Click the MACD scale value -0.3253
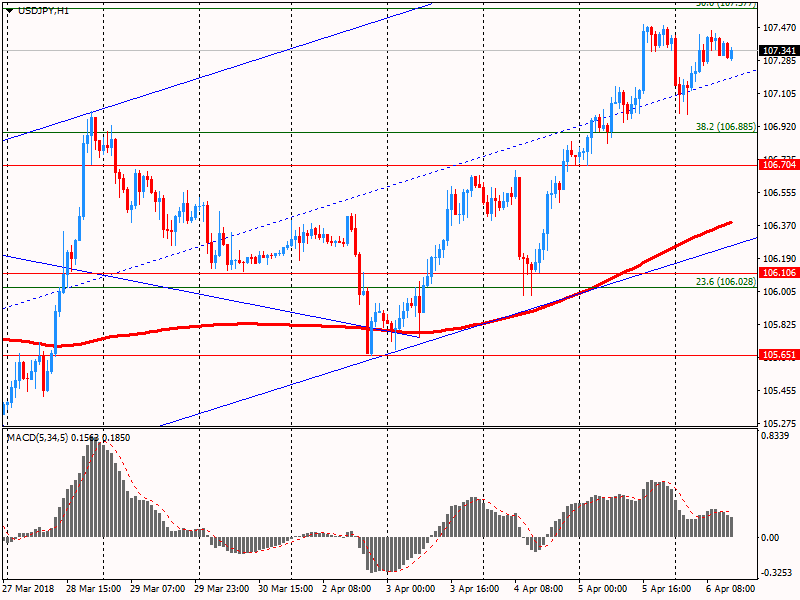The image size is (800, 600). [x=777, y=573]
